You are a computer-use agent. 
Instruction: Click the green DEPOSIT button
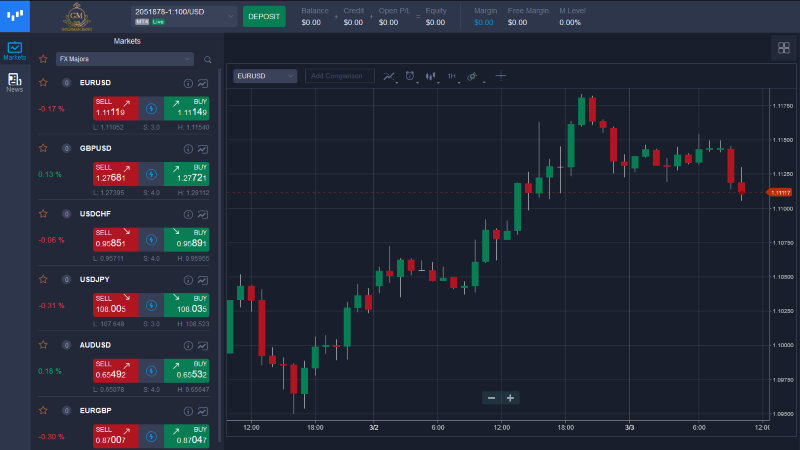pos(264,16)
